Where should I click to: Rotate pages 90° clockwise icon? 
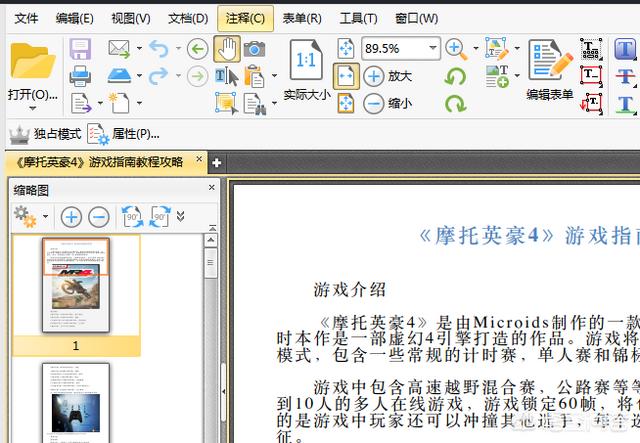coord(160,216)
